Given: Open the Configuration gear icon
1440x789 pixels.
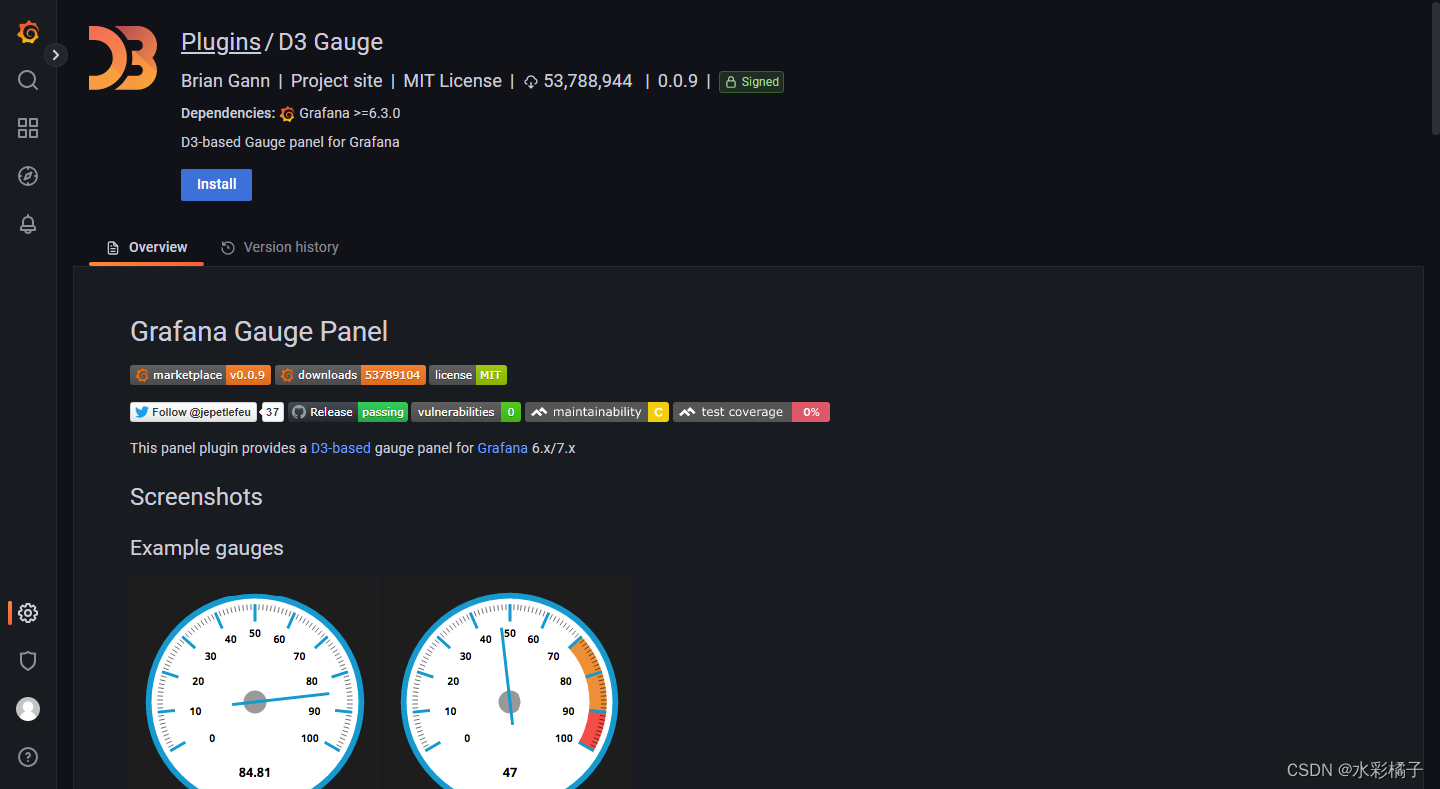Looking at the screenshot, I should 28,613.
